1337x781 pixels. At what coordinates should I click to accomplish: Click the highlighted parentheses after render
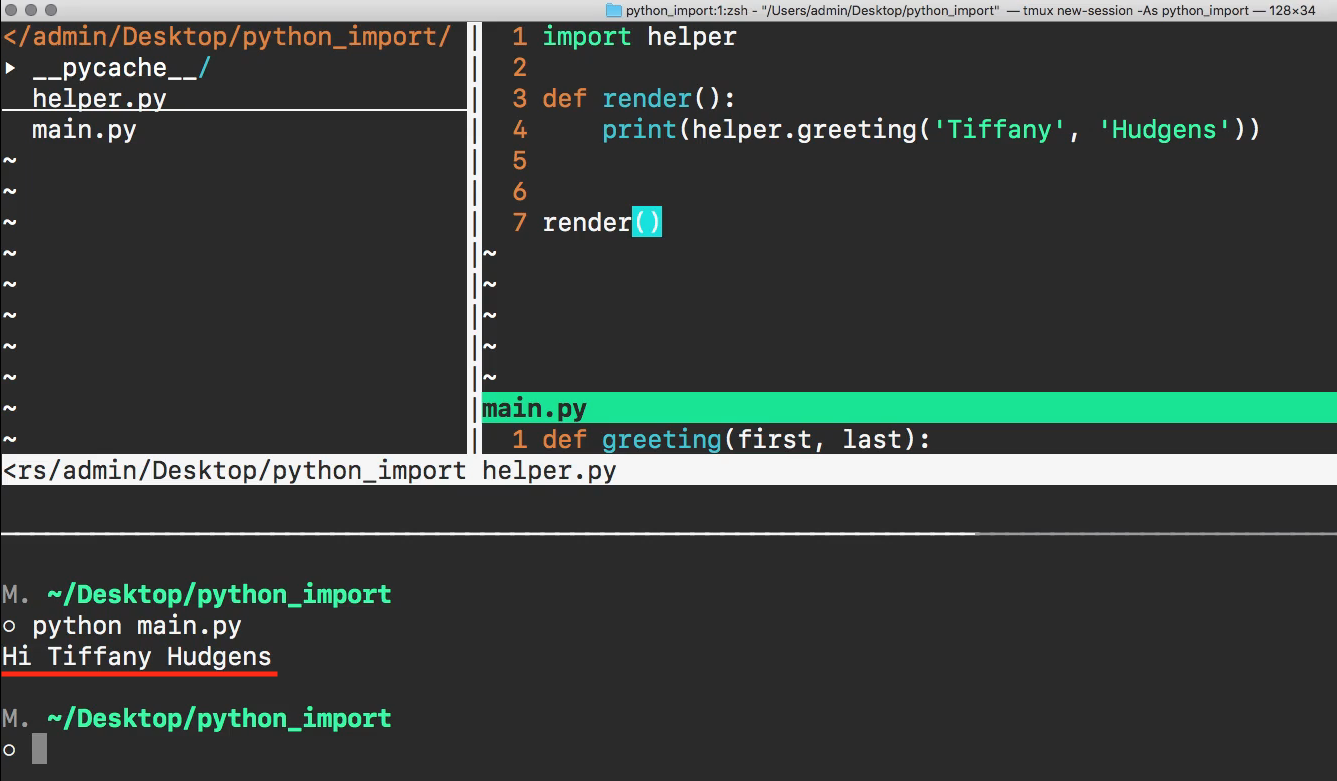point(649,222)
